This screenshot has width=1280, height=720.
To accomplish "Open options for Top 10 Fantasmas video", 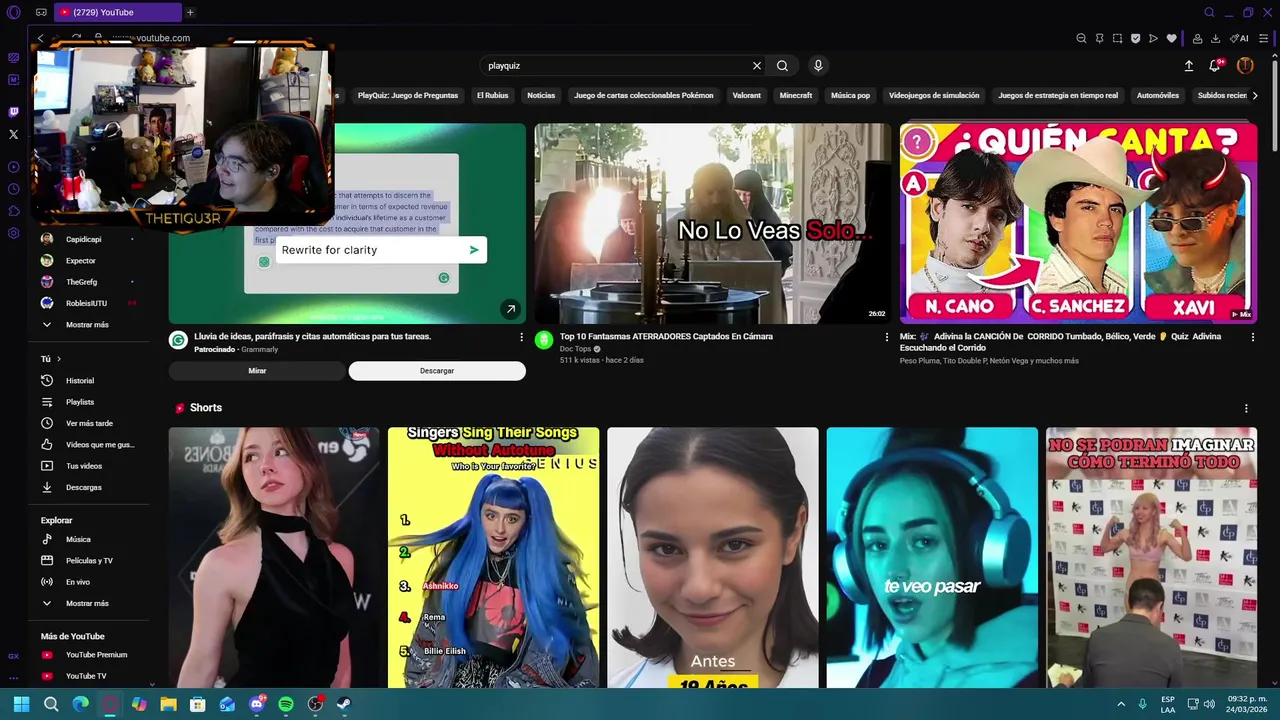I will click(886, 337).
